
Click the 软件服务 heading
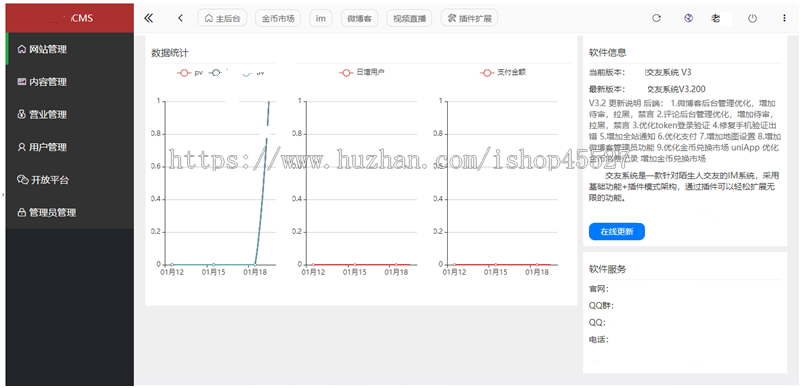[608, 269]
